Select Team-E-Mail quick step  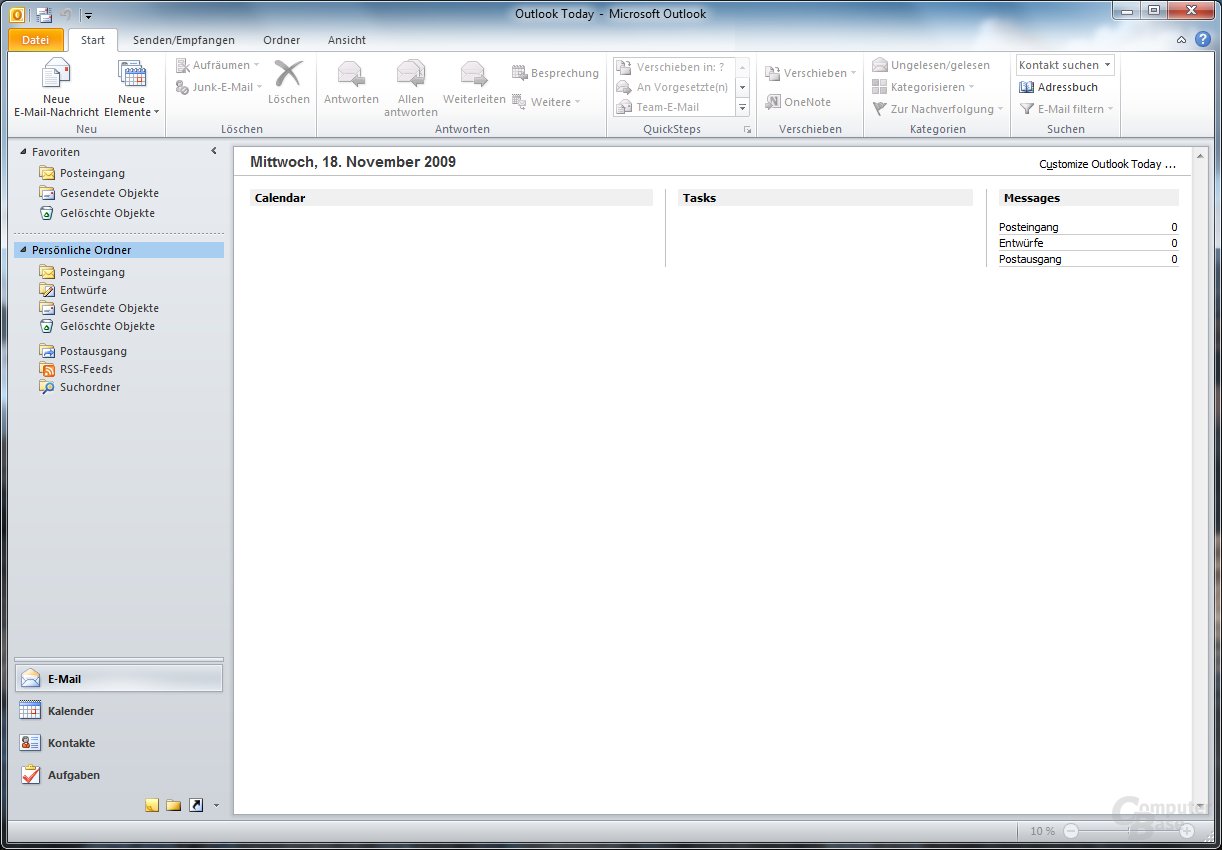click(675, 107)
